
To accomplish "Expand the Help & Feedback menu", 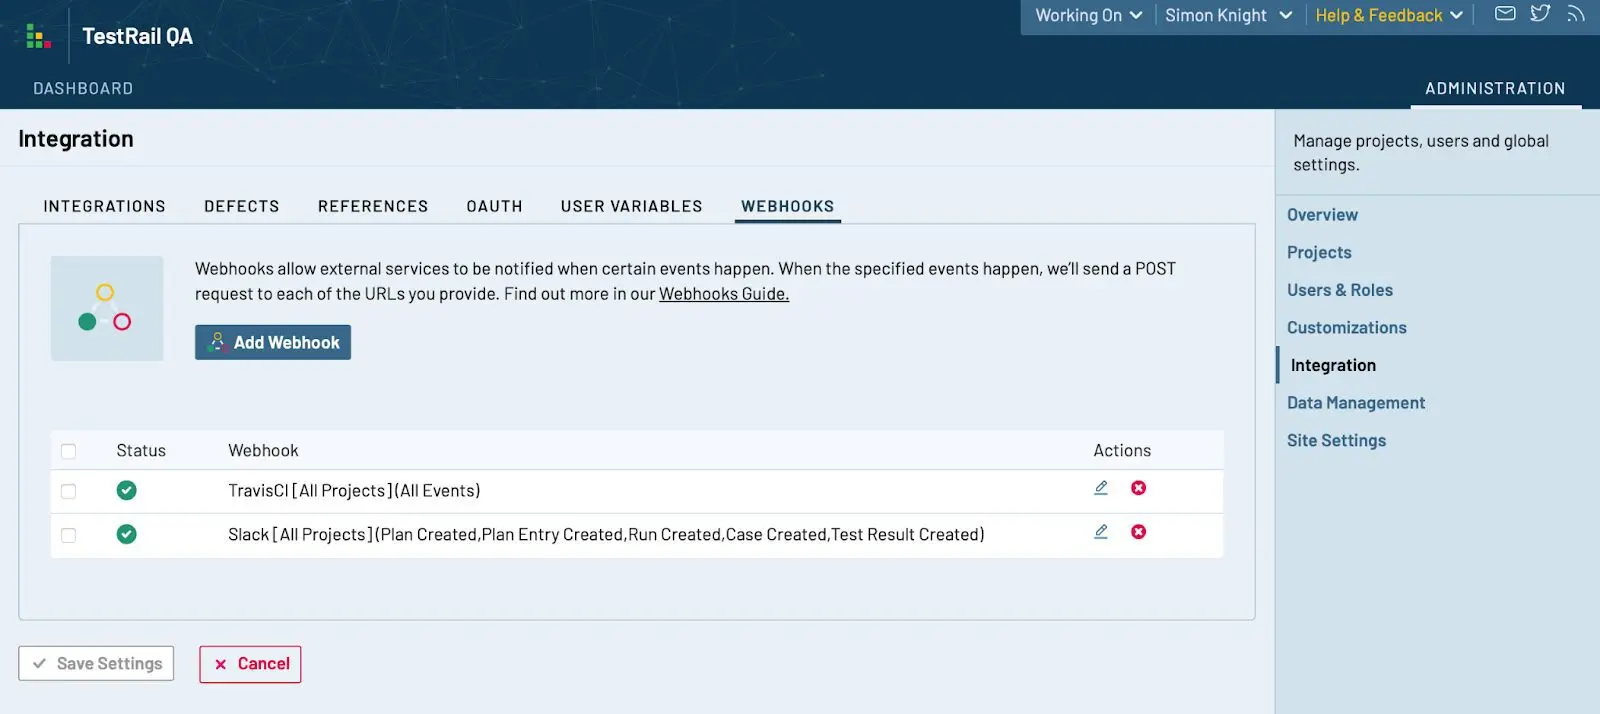I will (1389, 15).
